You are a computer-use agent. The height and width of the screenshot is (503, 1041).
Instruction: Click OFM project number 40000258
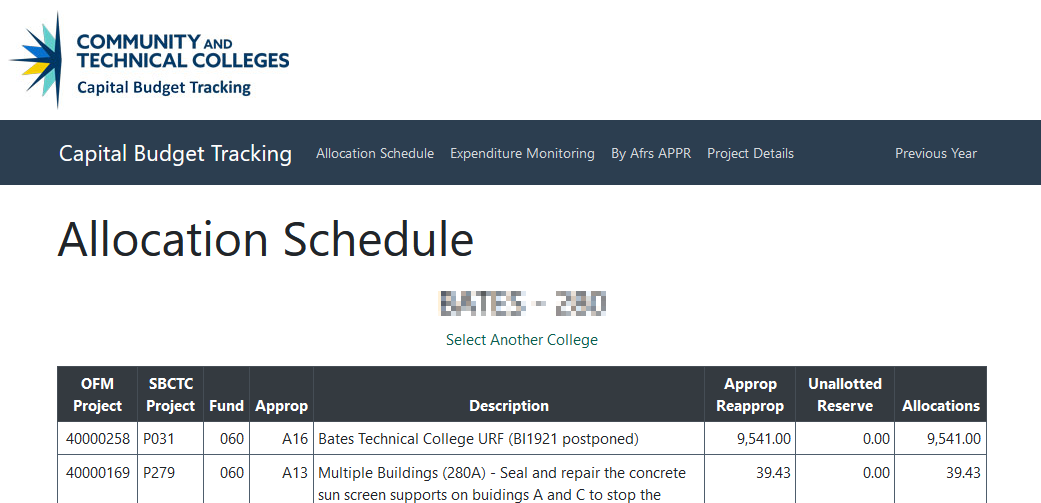click(x=97, y=438)
